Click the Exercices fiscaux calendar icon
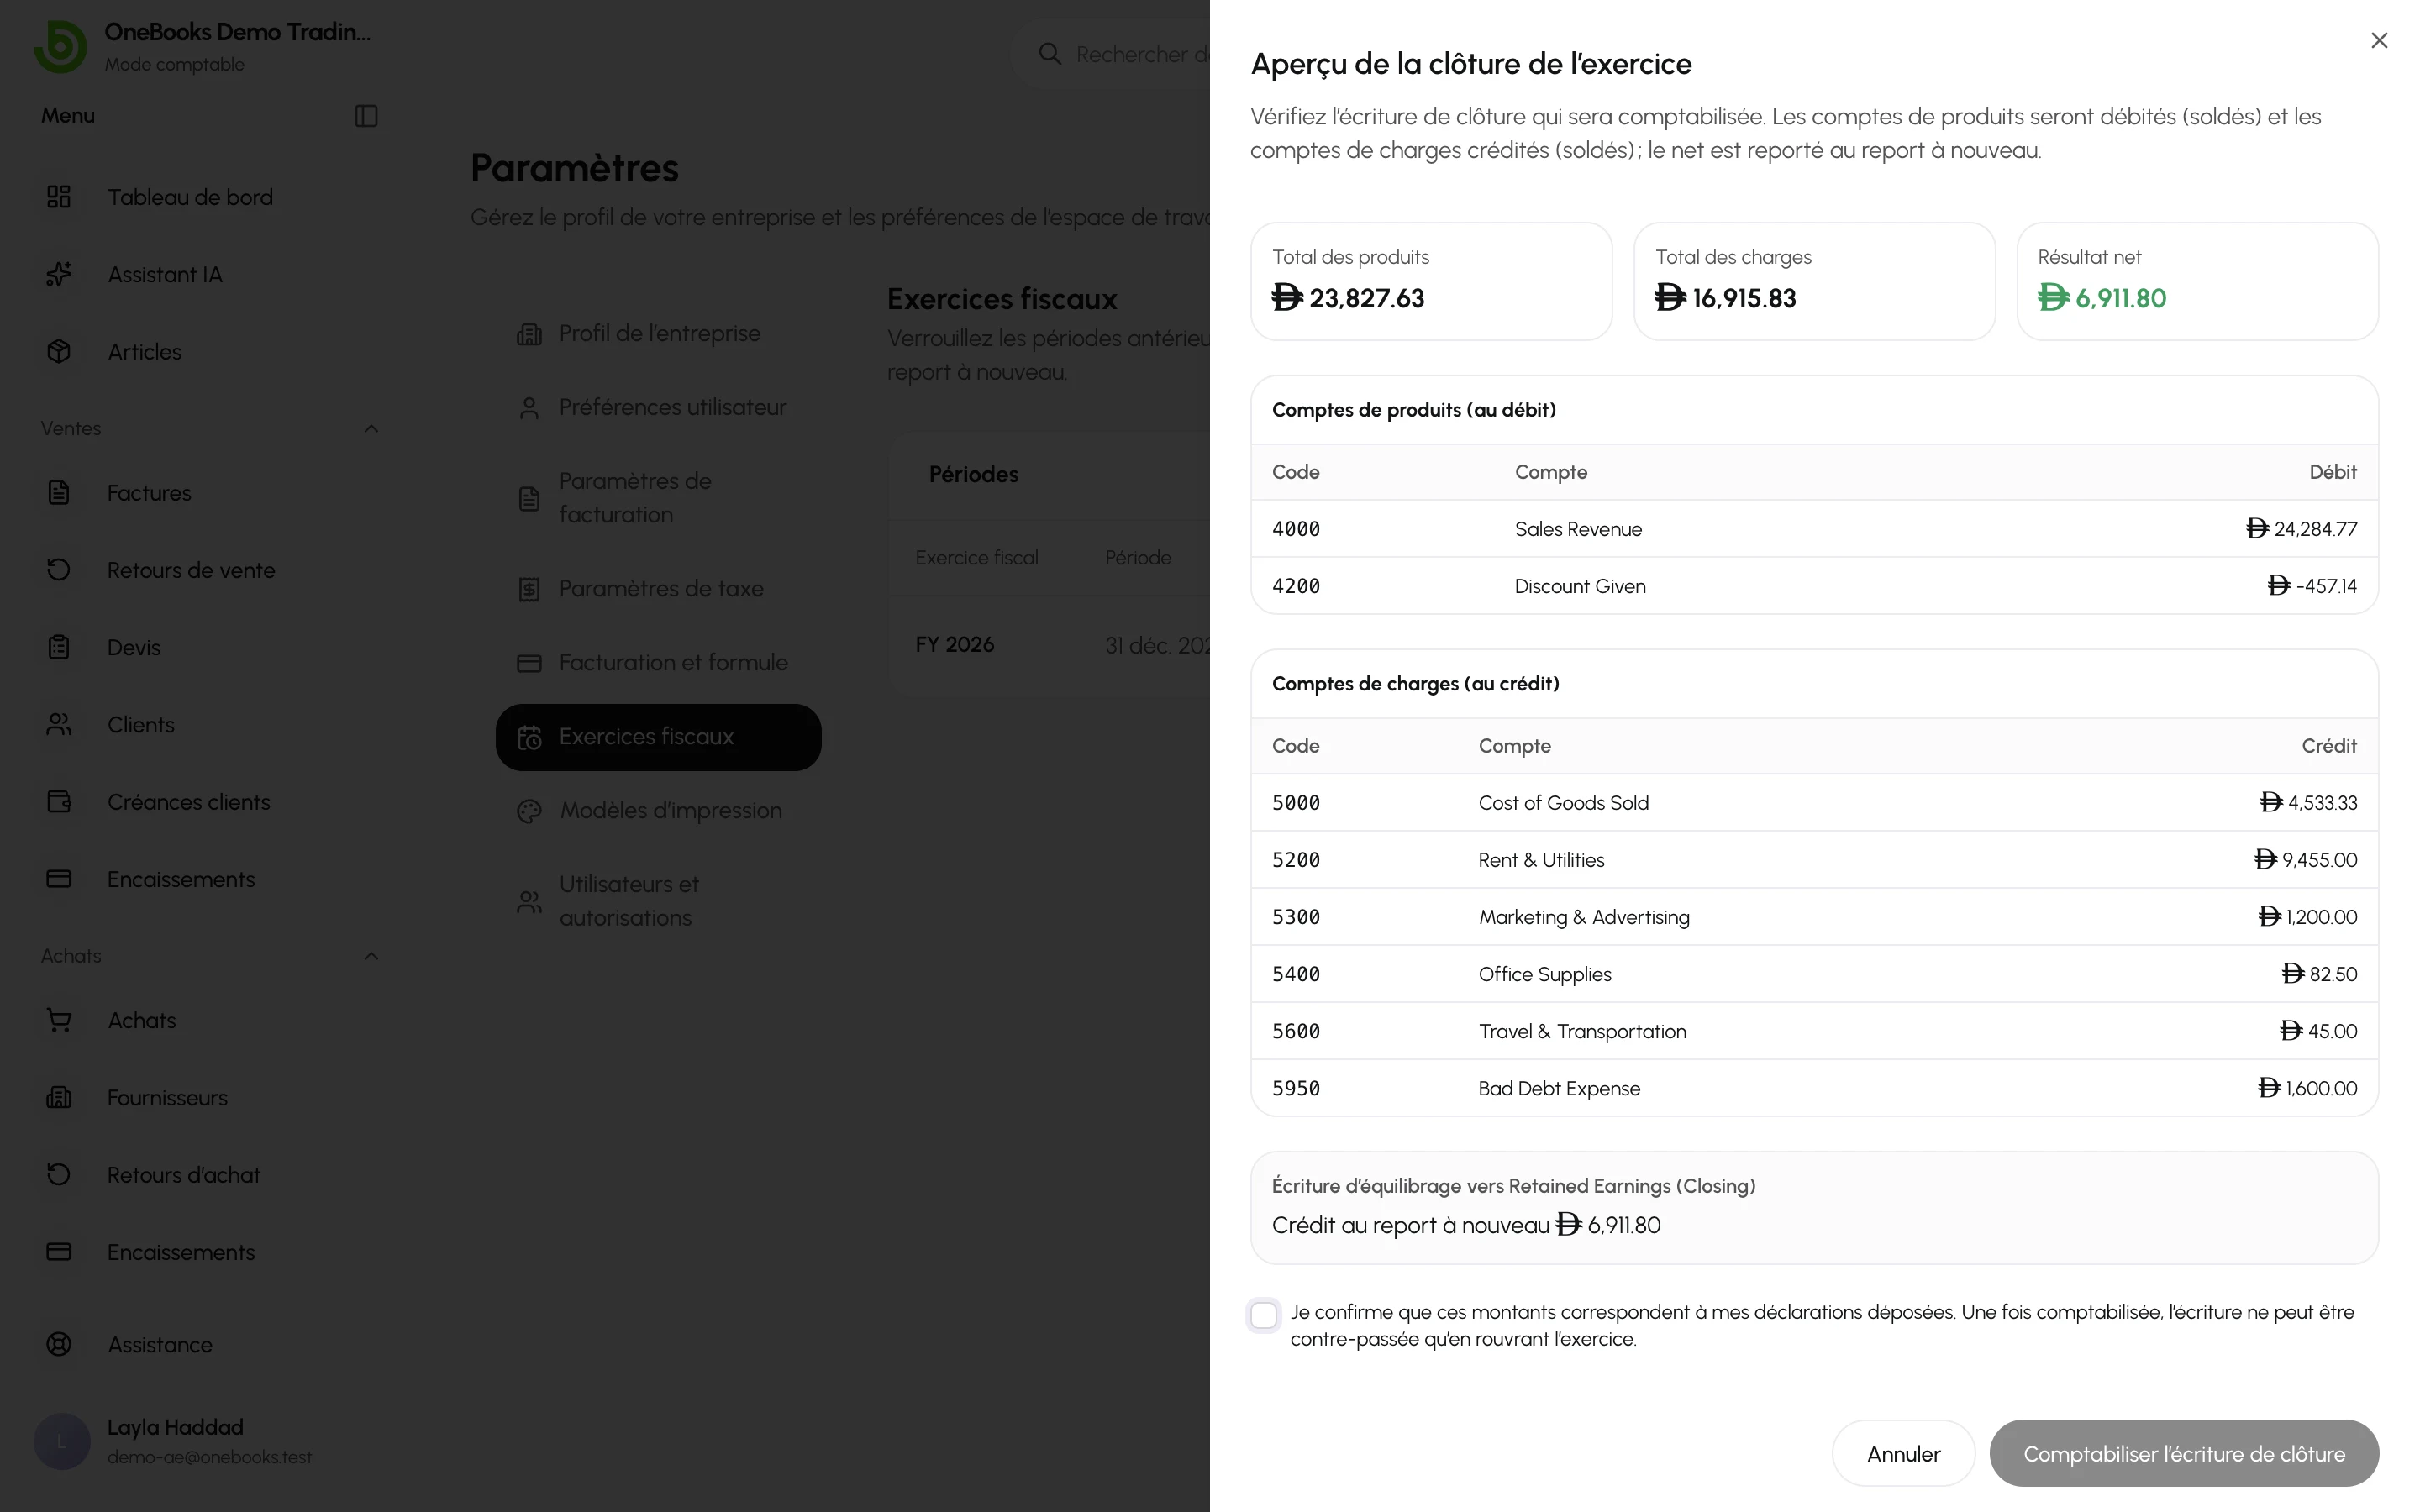This screenshot has width=2420, height=1512. pos(529,737)
